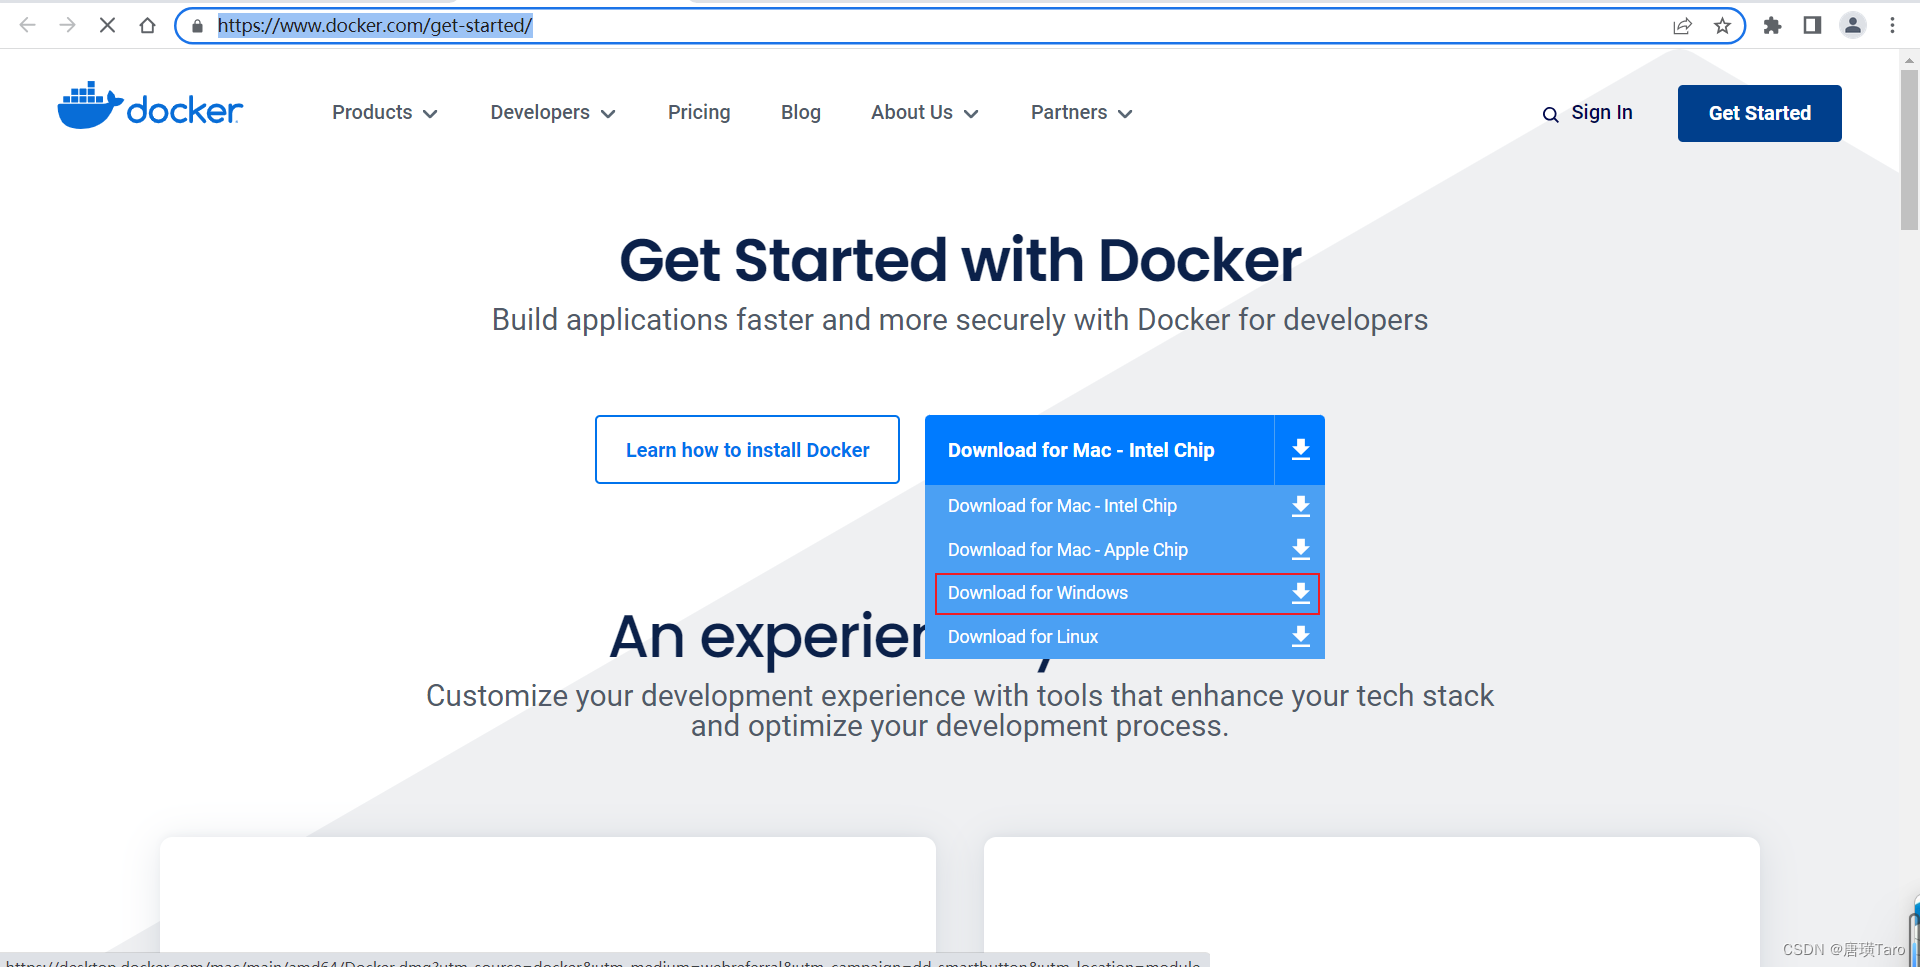Go forward using the browser forward arrow
The height and width of the screenshot is (967, 1920).
pyautogui.click(x=67, y=25)
